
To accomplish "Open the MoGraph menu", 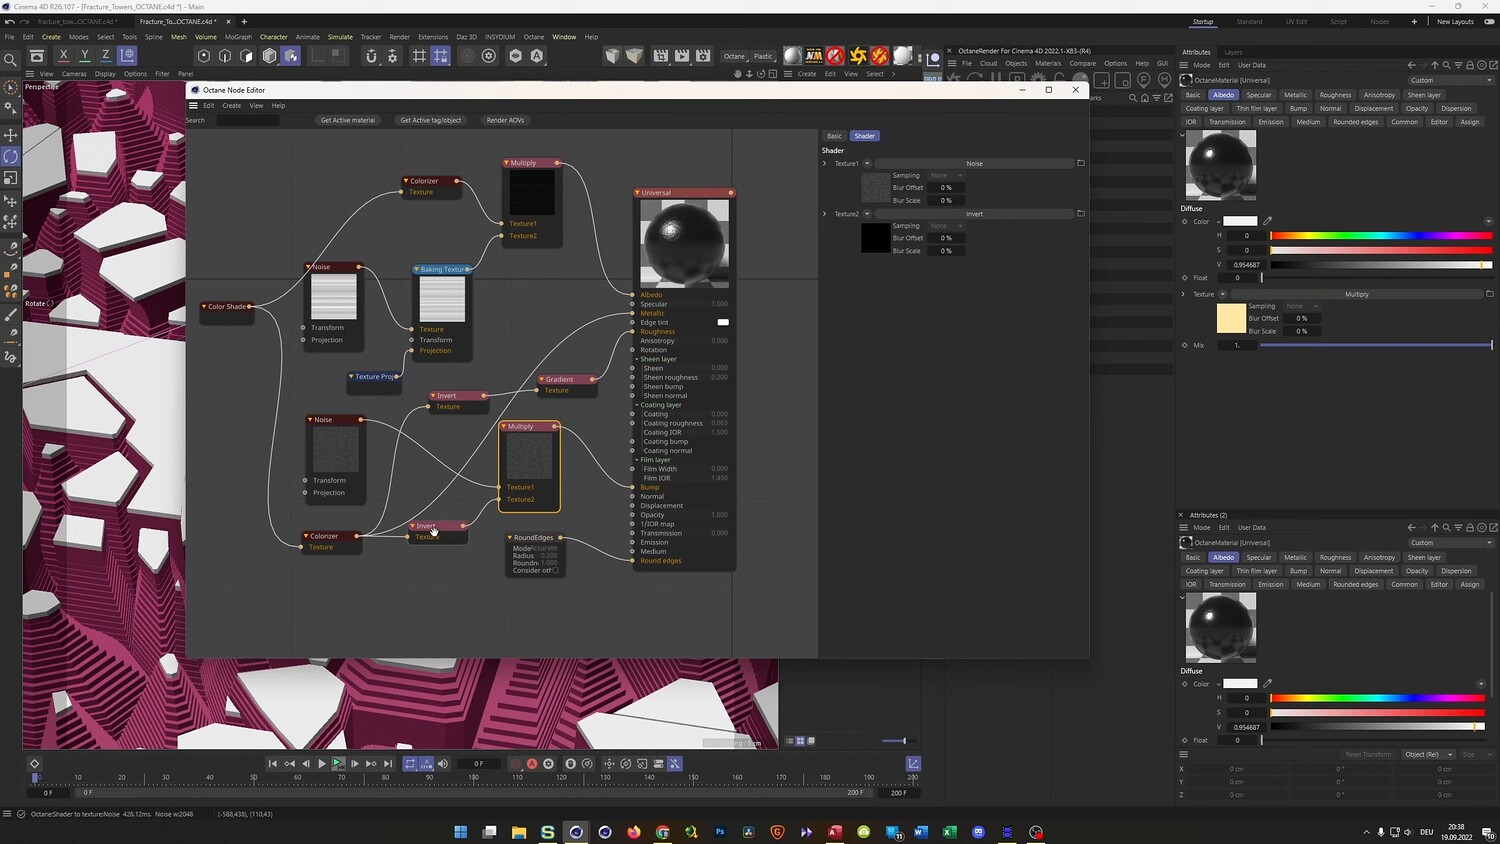I will [238, 37].
